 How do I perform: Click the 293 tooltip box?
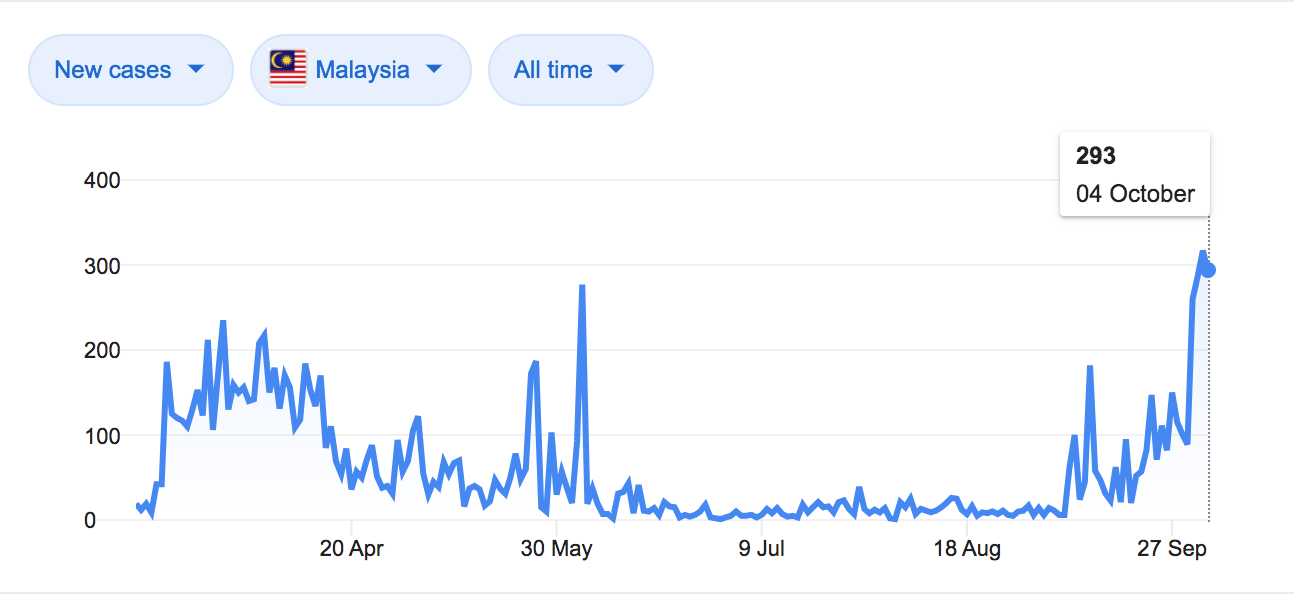(x=1135, y=174)
